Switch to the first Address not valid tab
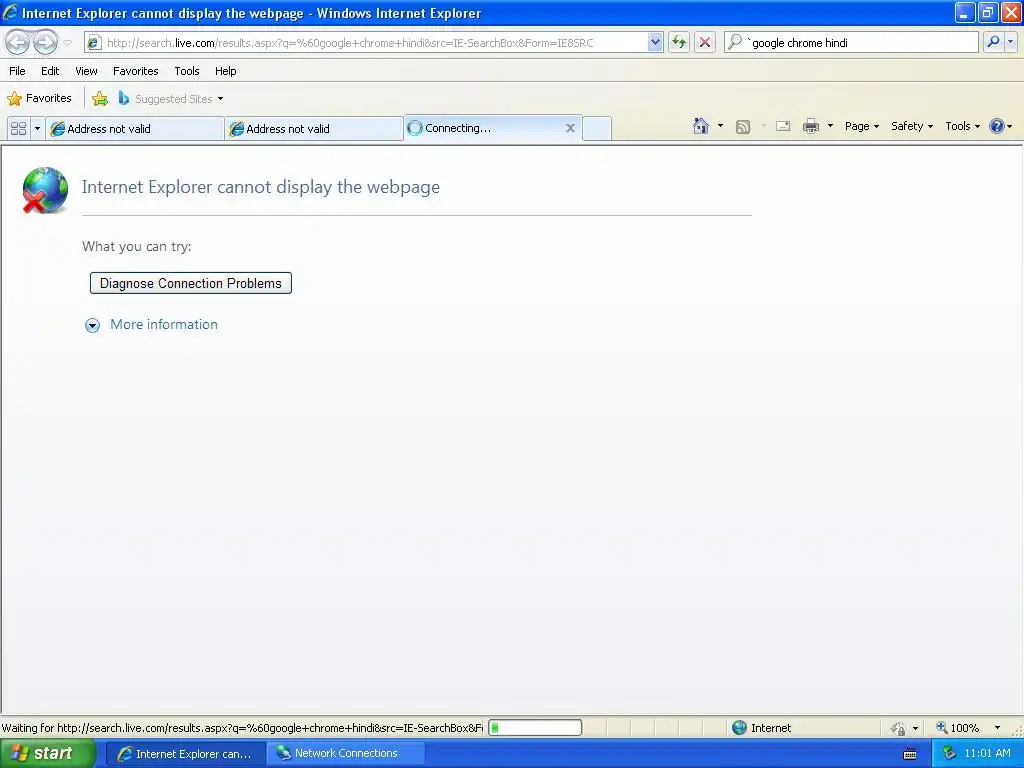1024x768 pixels. tap(135, 129)
